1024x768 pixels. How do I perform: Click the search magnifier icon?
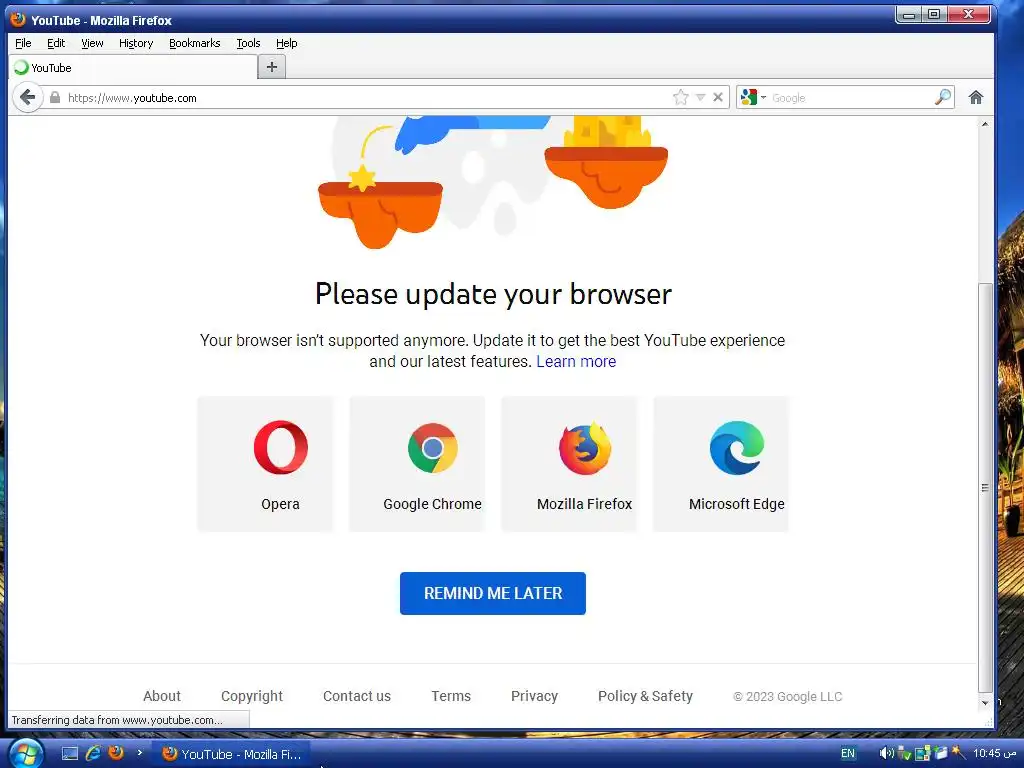pos(942,98)
